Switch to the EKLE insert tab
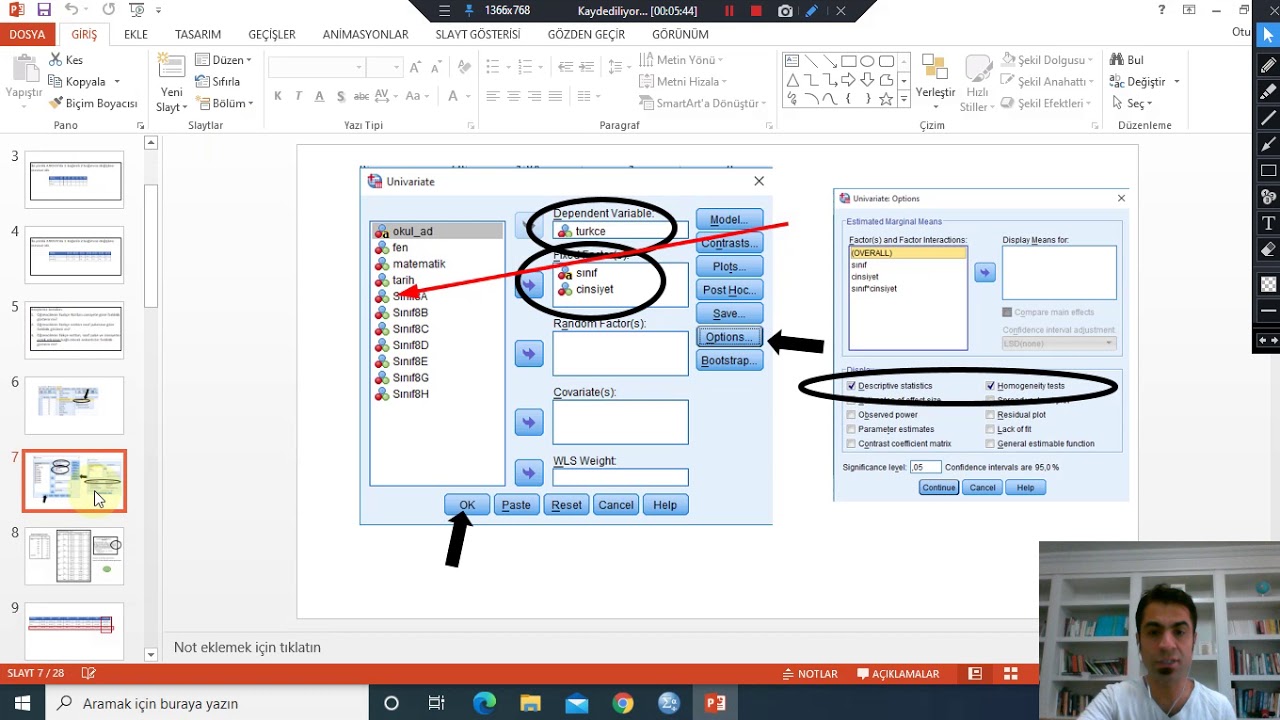Screen dimensions: 1280x720 (x=136, y=34)
